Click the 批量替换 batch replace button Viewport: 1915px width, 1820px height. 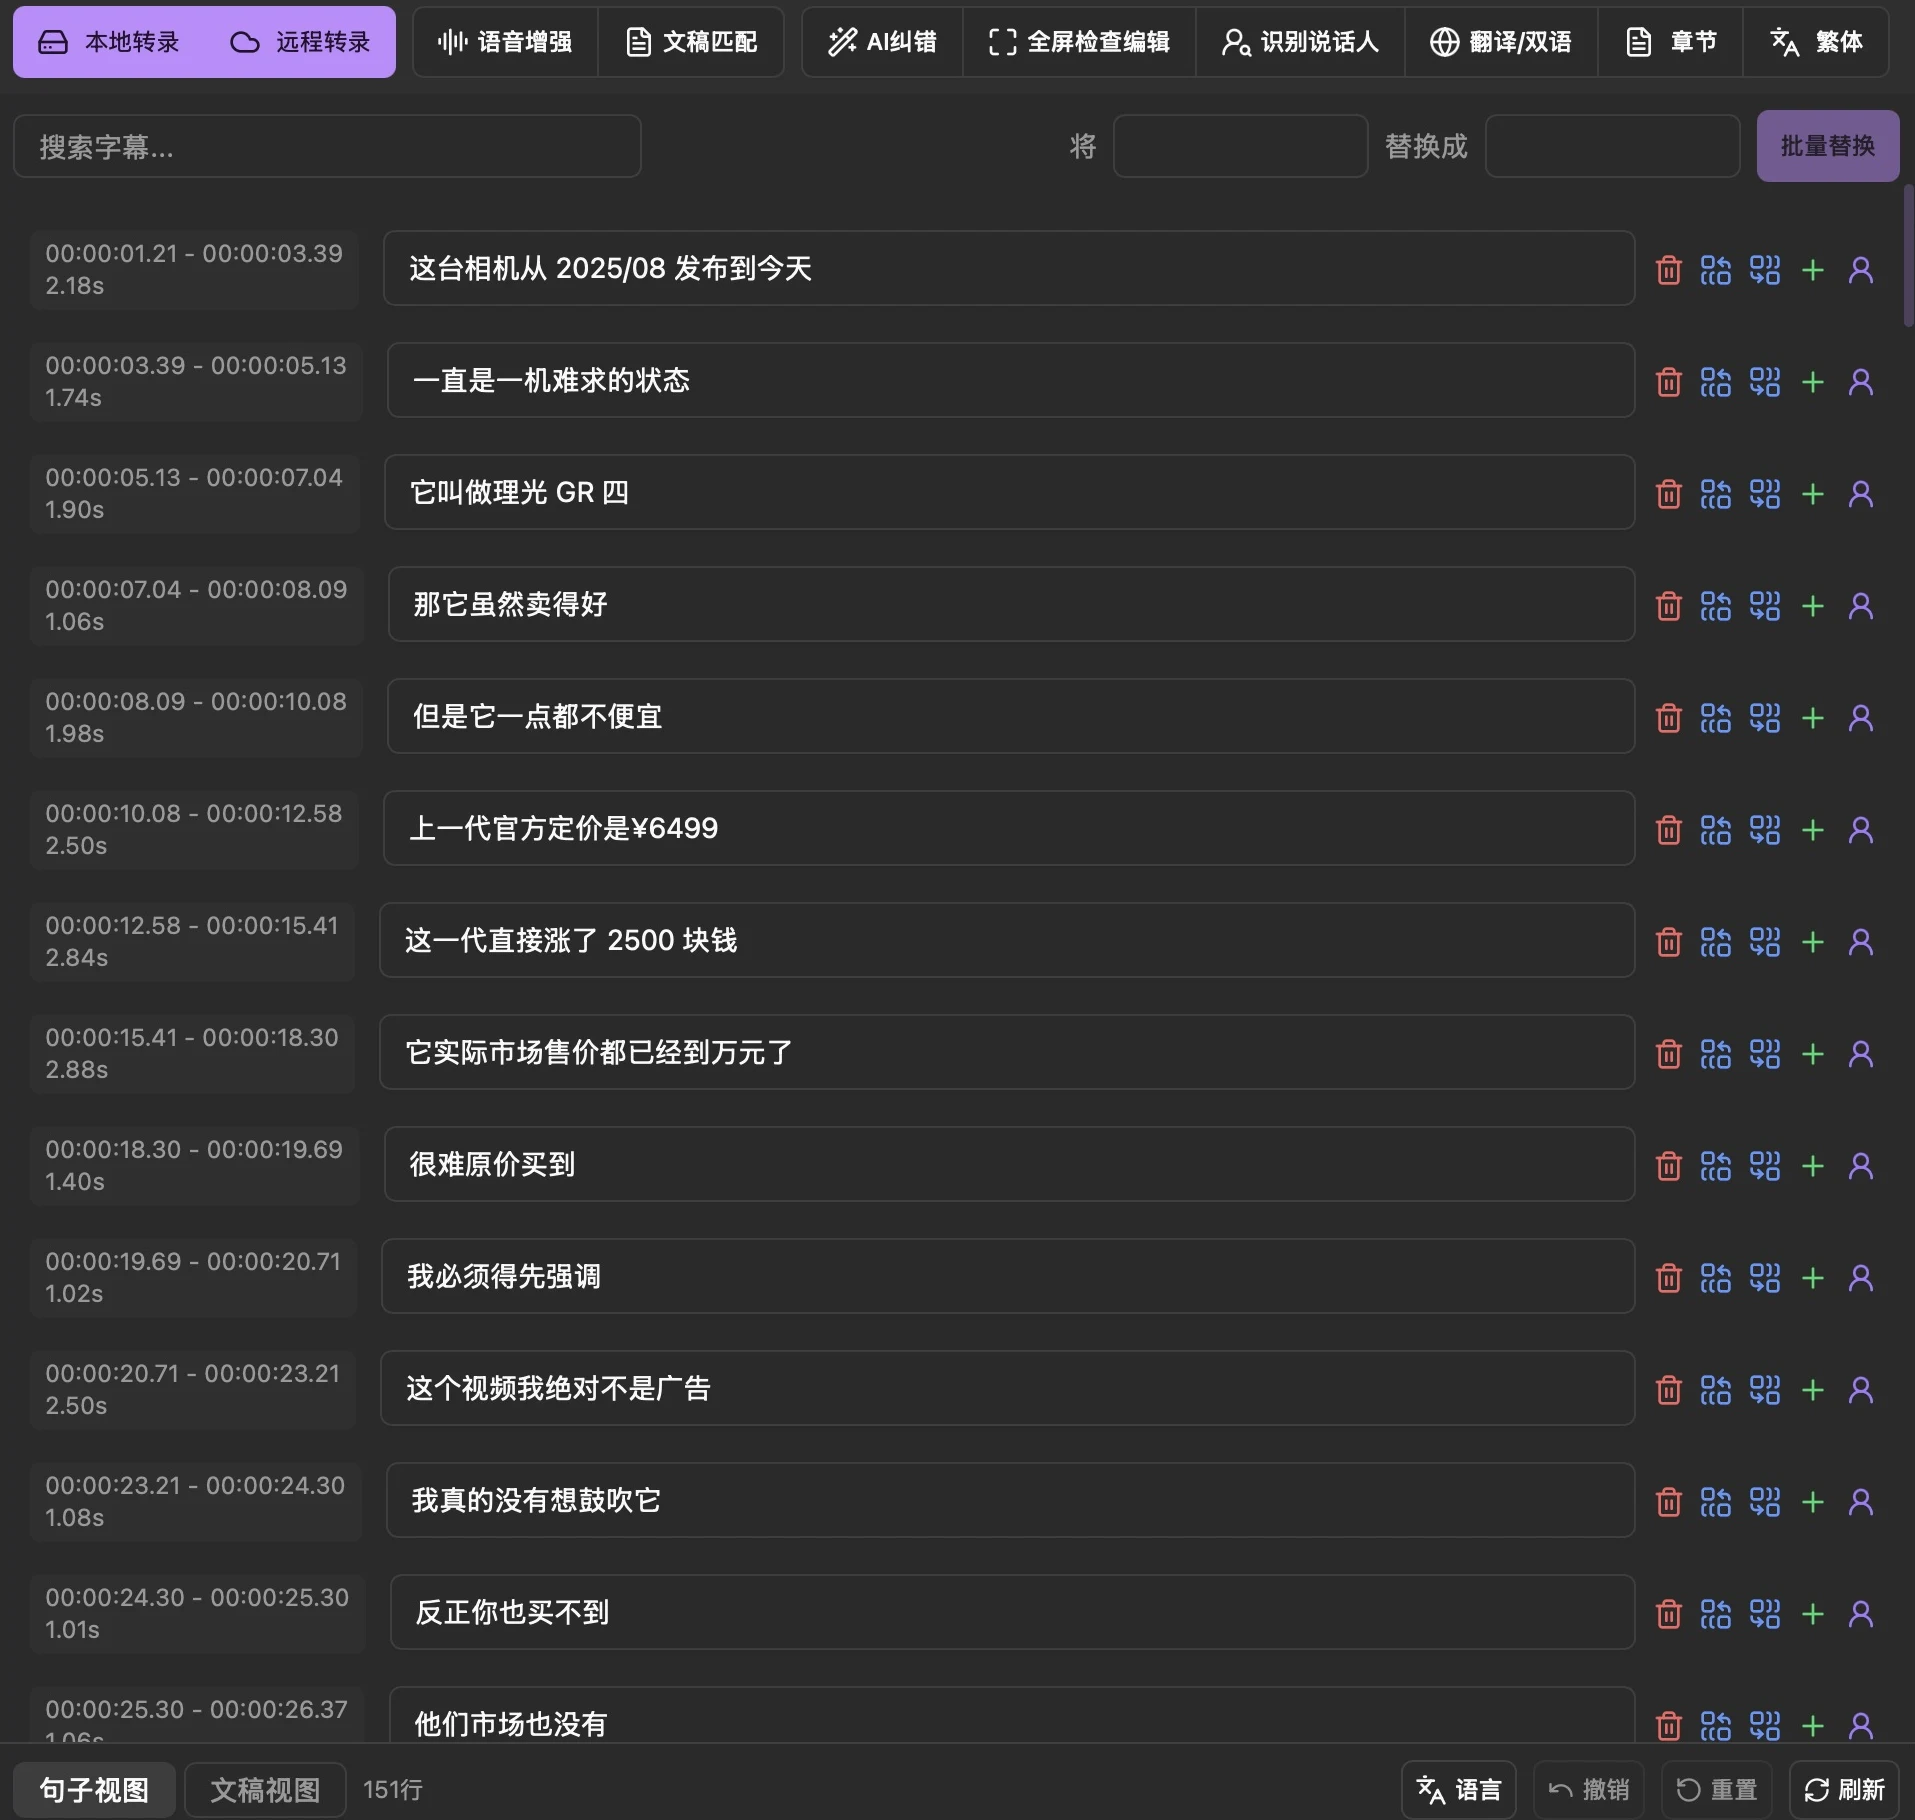click(1828, 146)
